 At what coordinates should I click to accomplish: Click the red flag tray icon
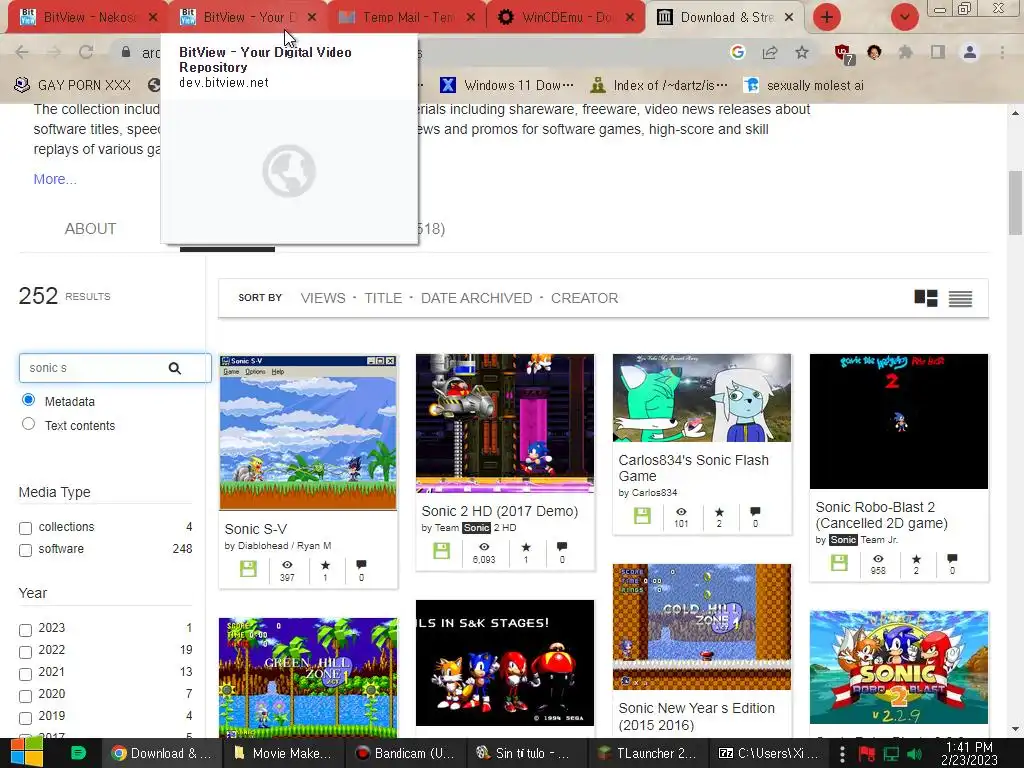[867, 754]
